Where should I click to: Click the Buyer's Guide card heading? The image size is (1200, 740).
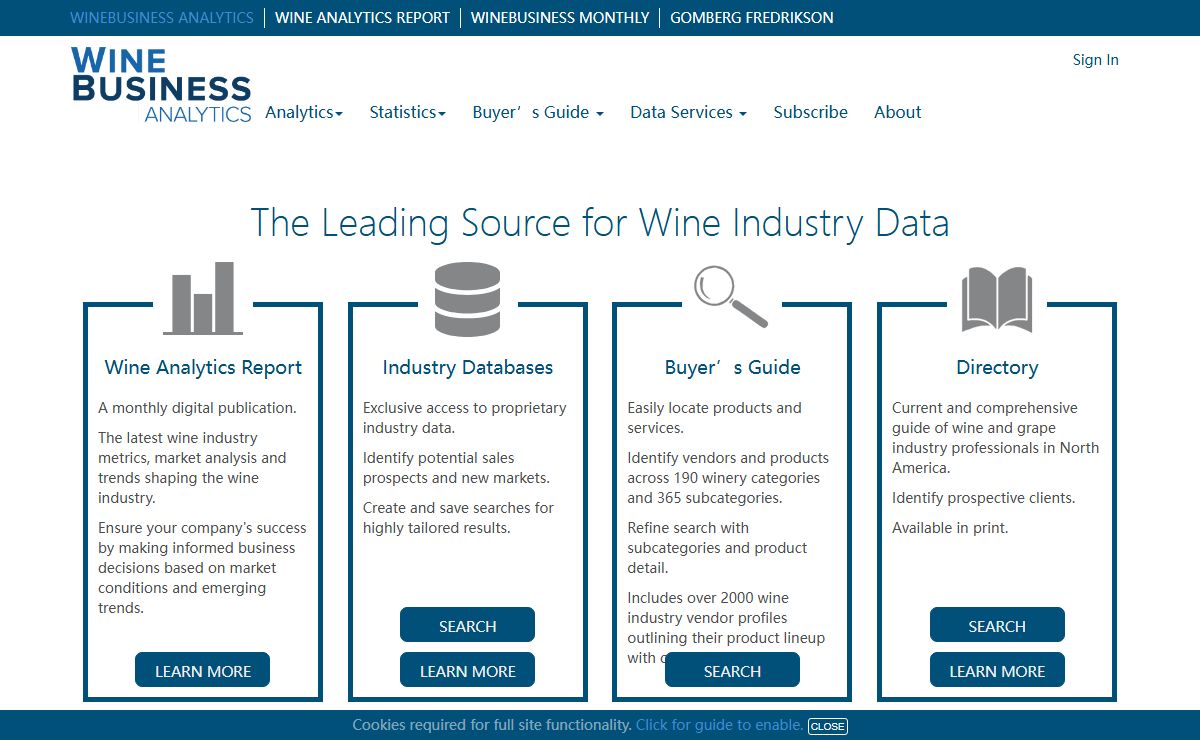(x=732, y=367)
